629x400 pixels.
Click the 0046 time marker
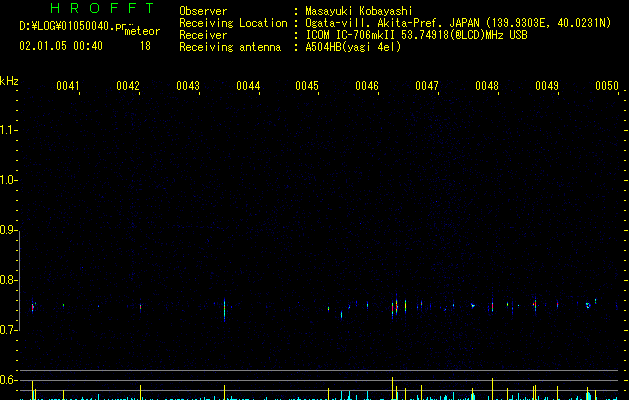coord(367,86)
